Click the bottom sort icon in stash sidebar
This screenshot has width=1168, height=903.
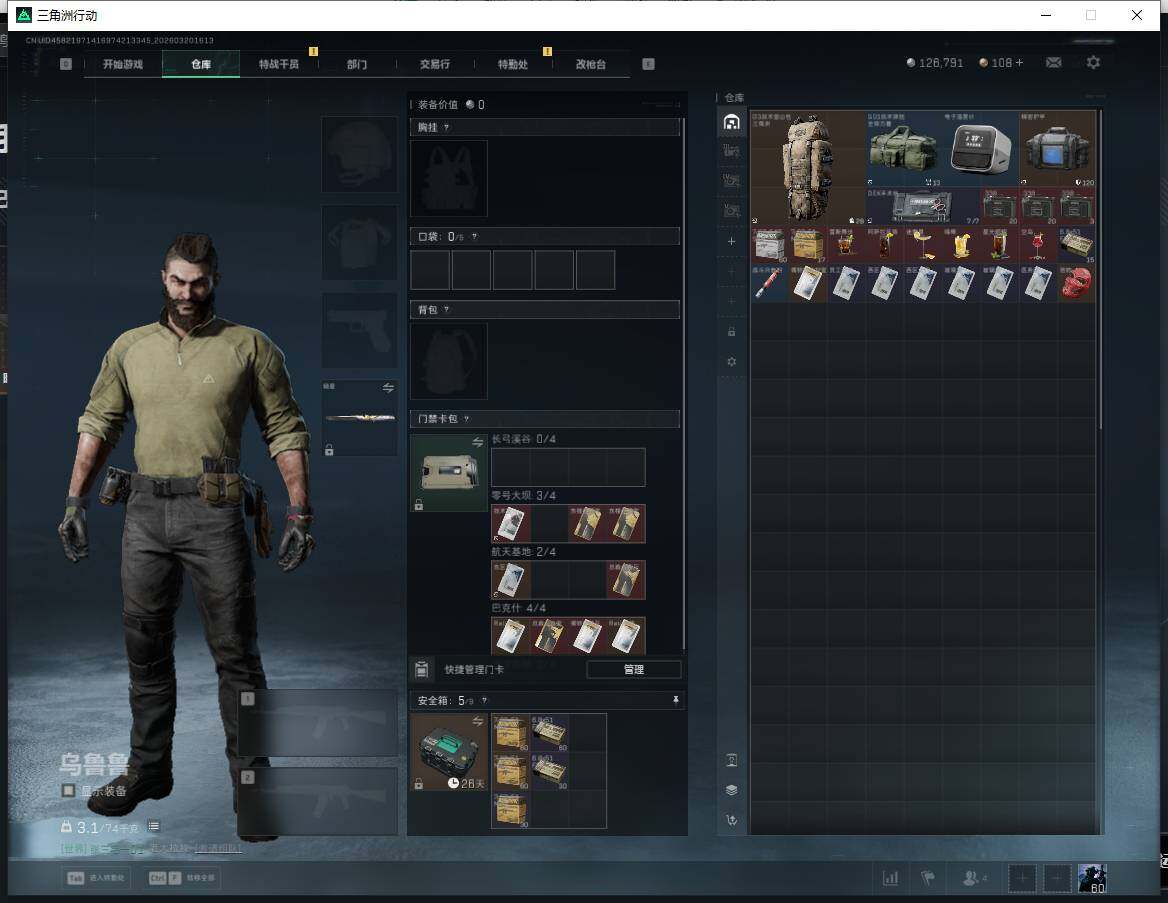tap(731, 820)
